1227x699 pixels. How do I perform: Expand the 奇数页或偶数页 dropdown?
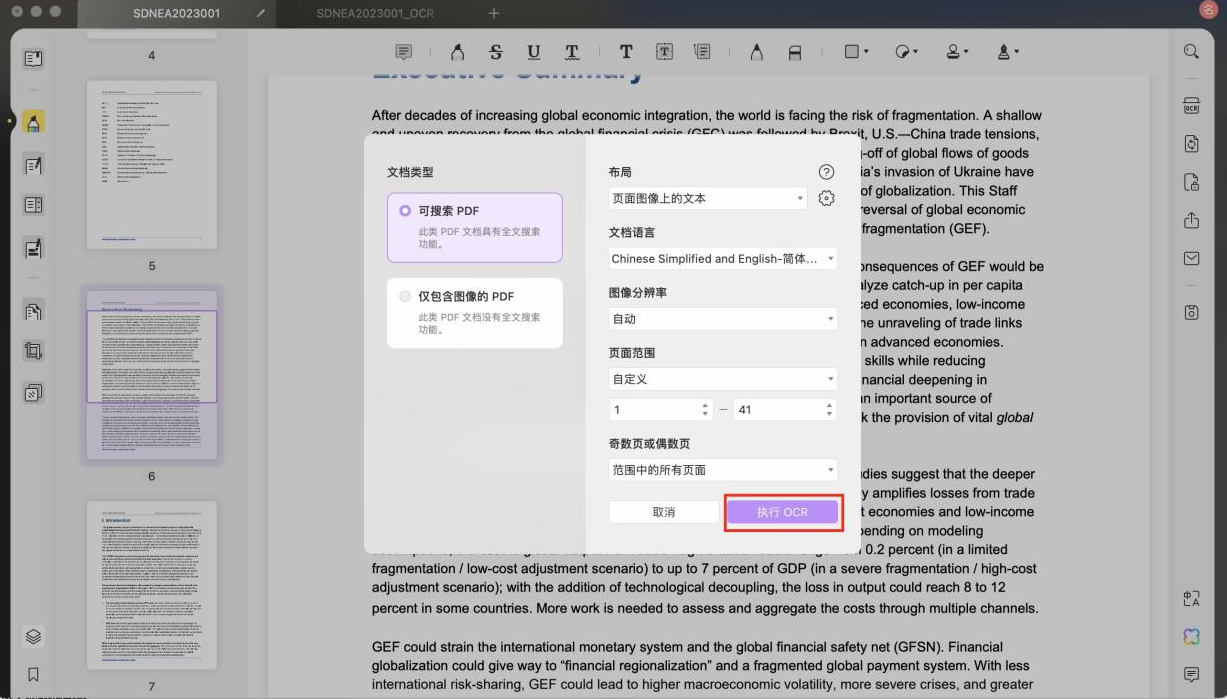[x=722, y=470]
